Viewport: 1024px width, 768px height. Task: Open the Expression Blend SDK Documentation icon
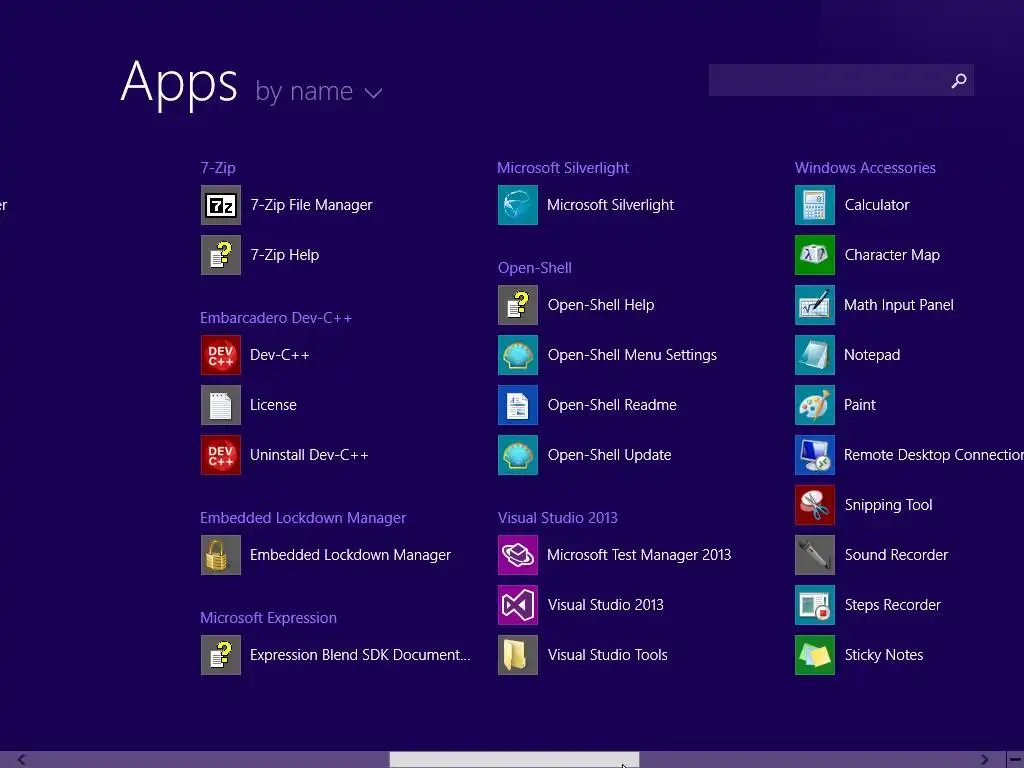[221, 654]
